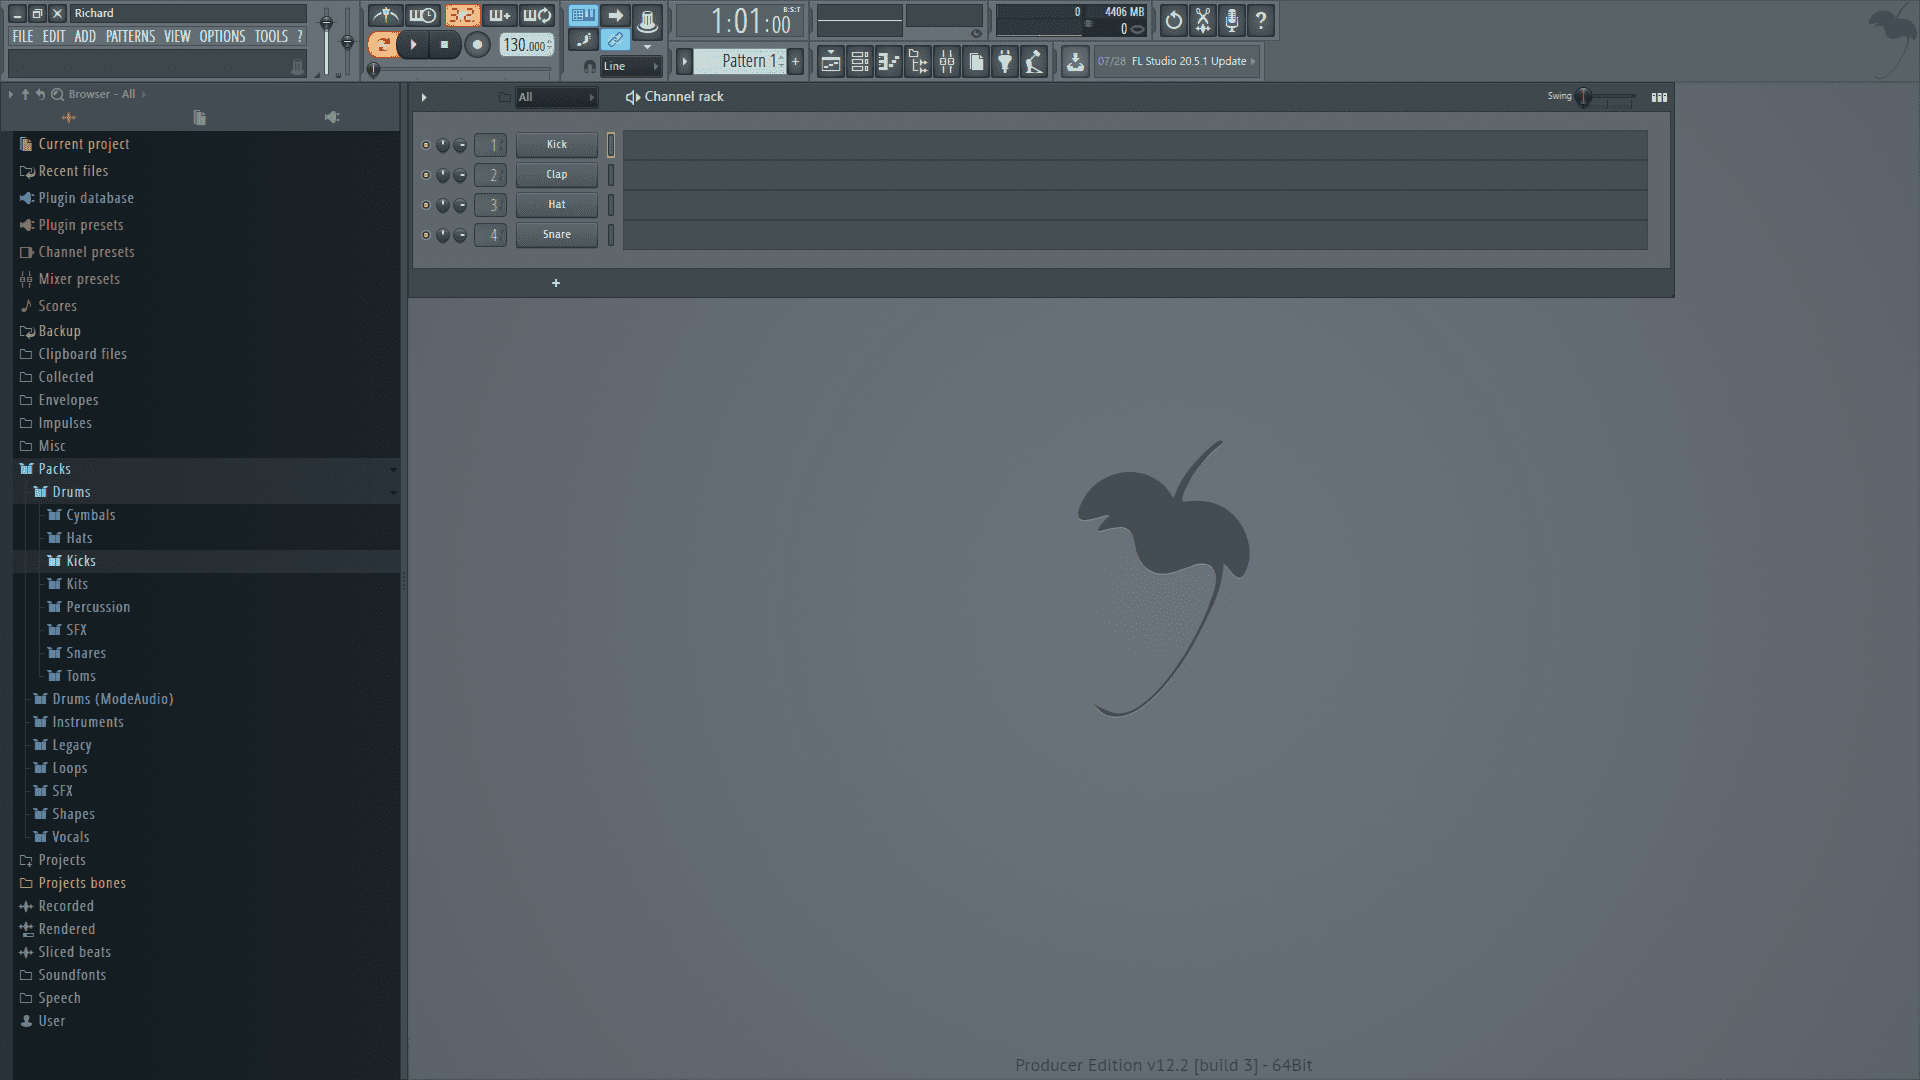Toggle typing keyboard to piano

[x=583, y=16]
